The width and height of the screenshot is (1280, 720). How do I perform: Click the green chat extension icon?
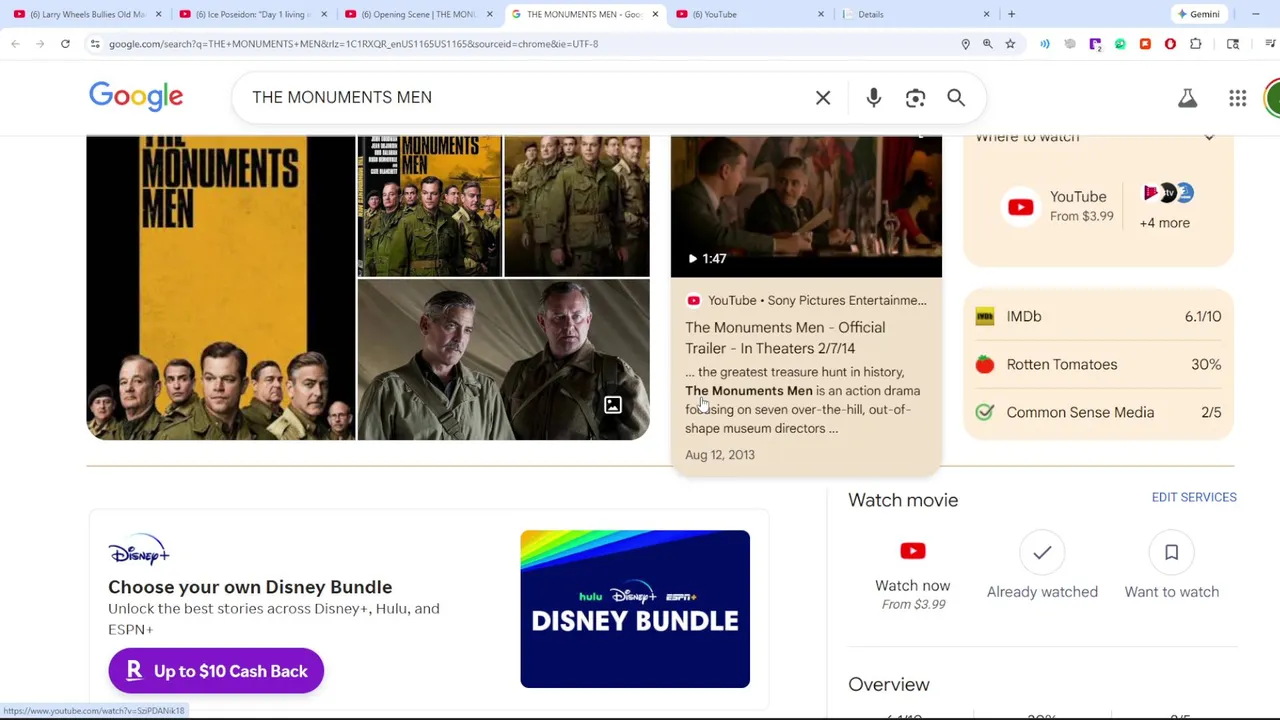tap(1120, 43)
